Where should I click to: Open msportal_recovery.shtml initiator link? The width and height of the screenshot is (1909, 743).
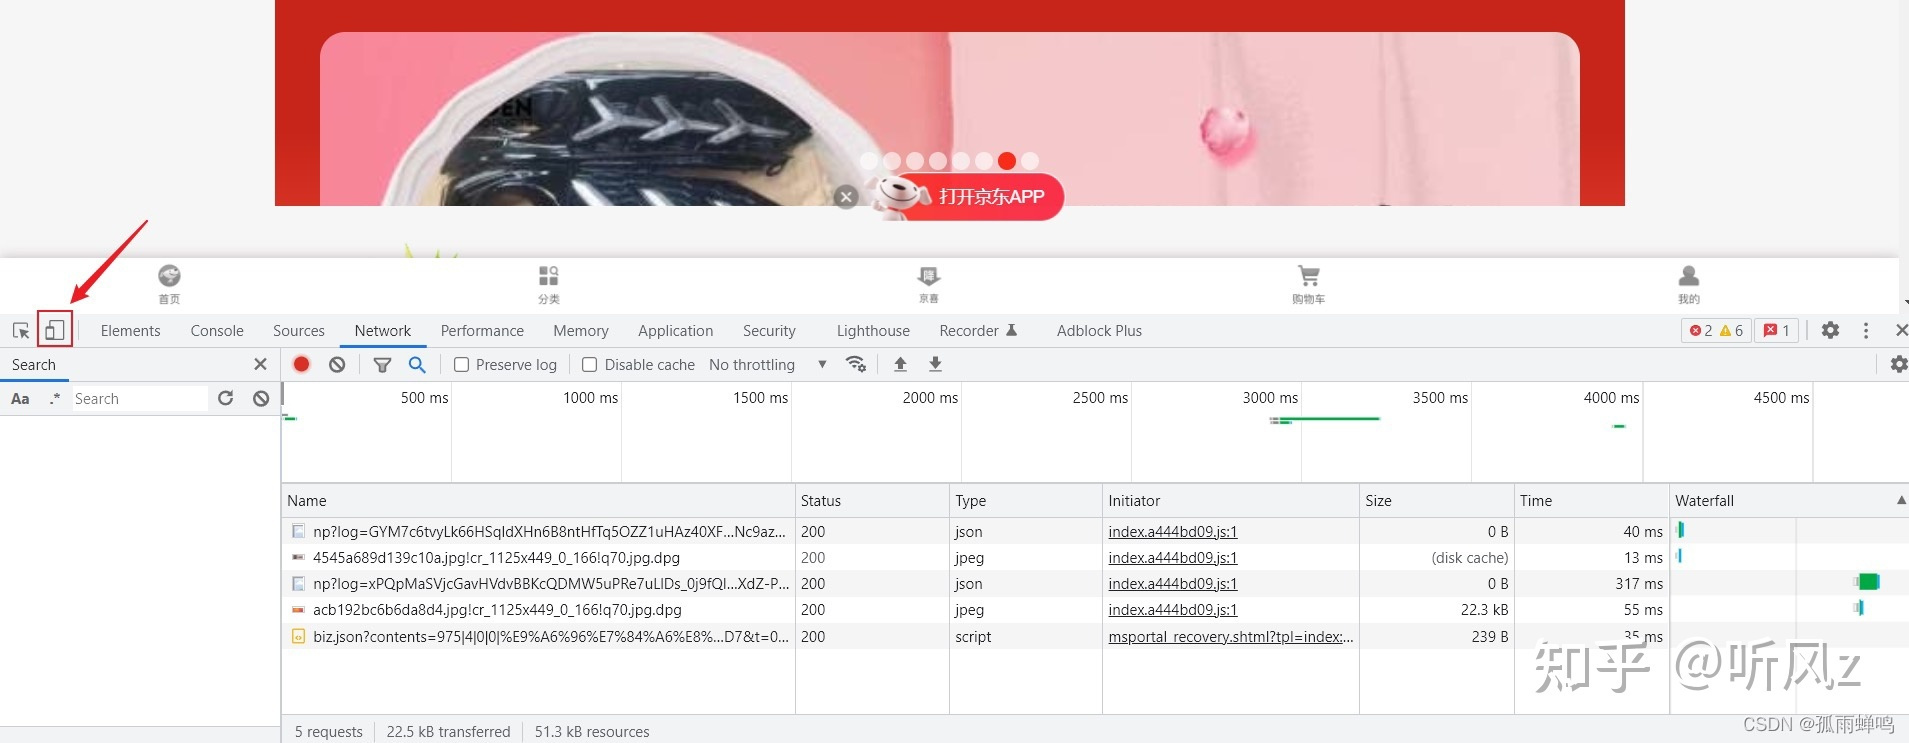click(1231, 636)
